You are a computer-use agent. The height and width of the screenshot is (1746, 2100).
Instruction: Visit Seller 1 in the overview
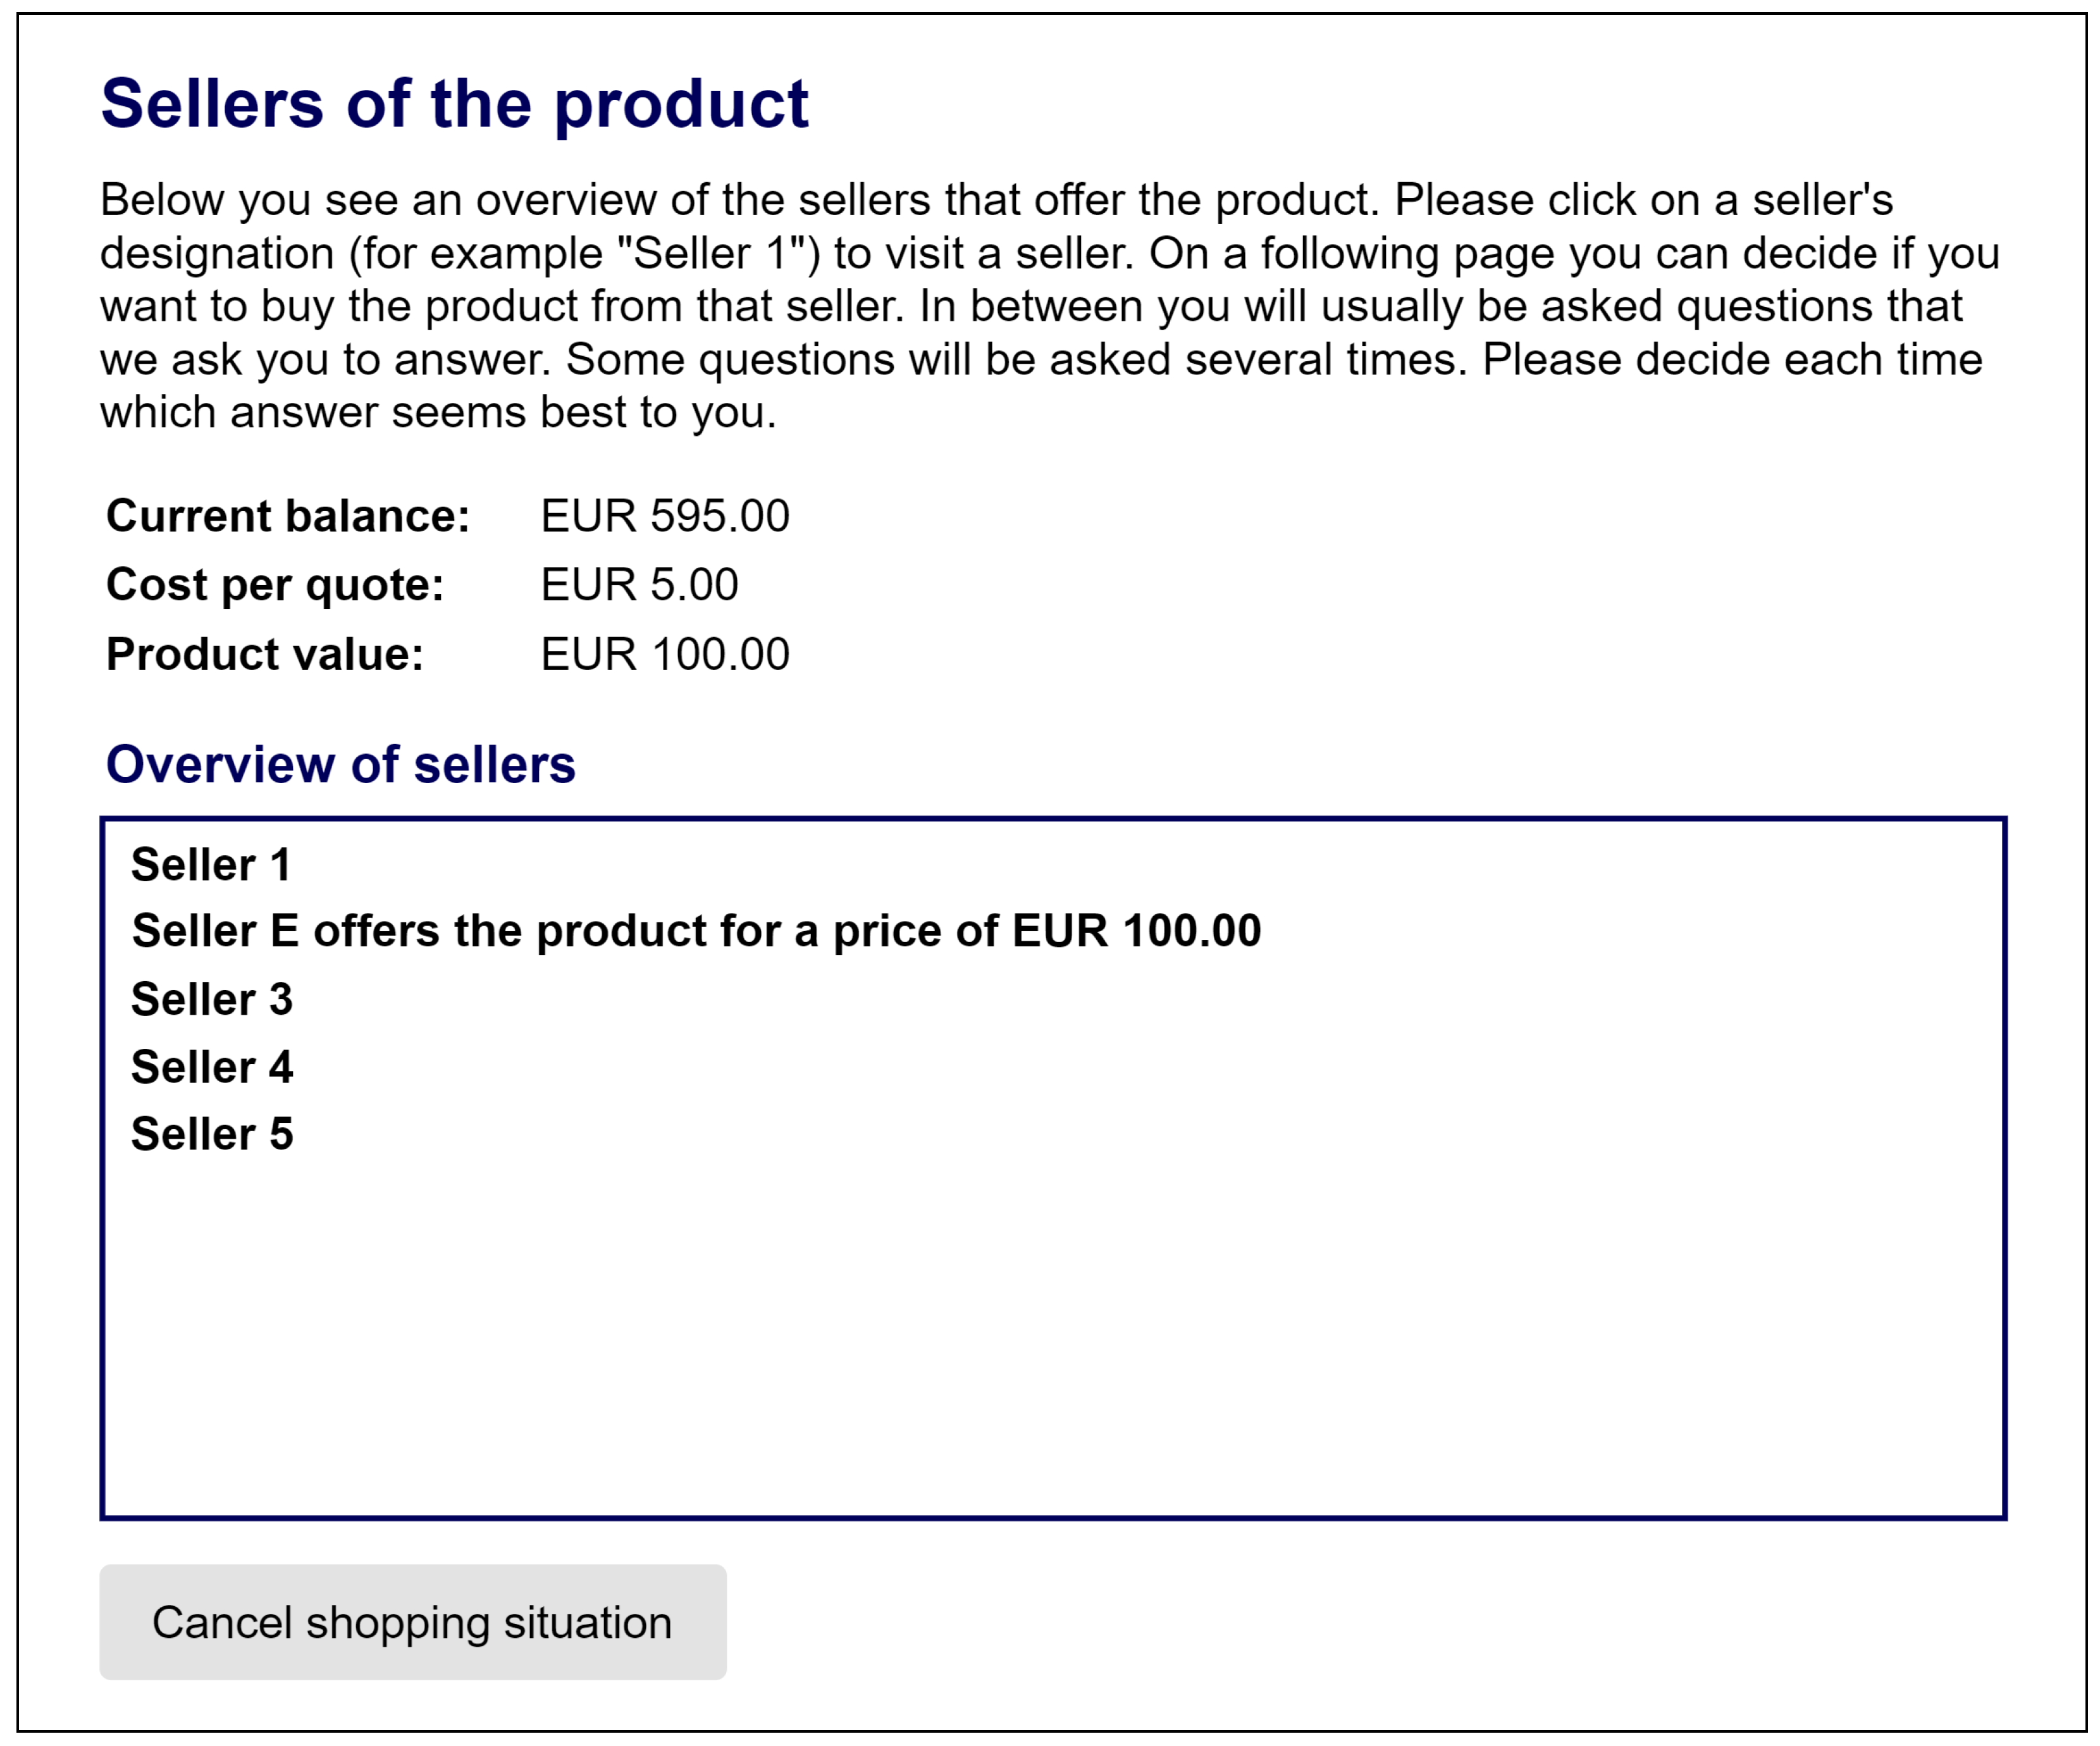(x=211, y=865)
